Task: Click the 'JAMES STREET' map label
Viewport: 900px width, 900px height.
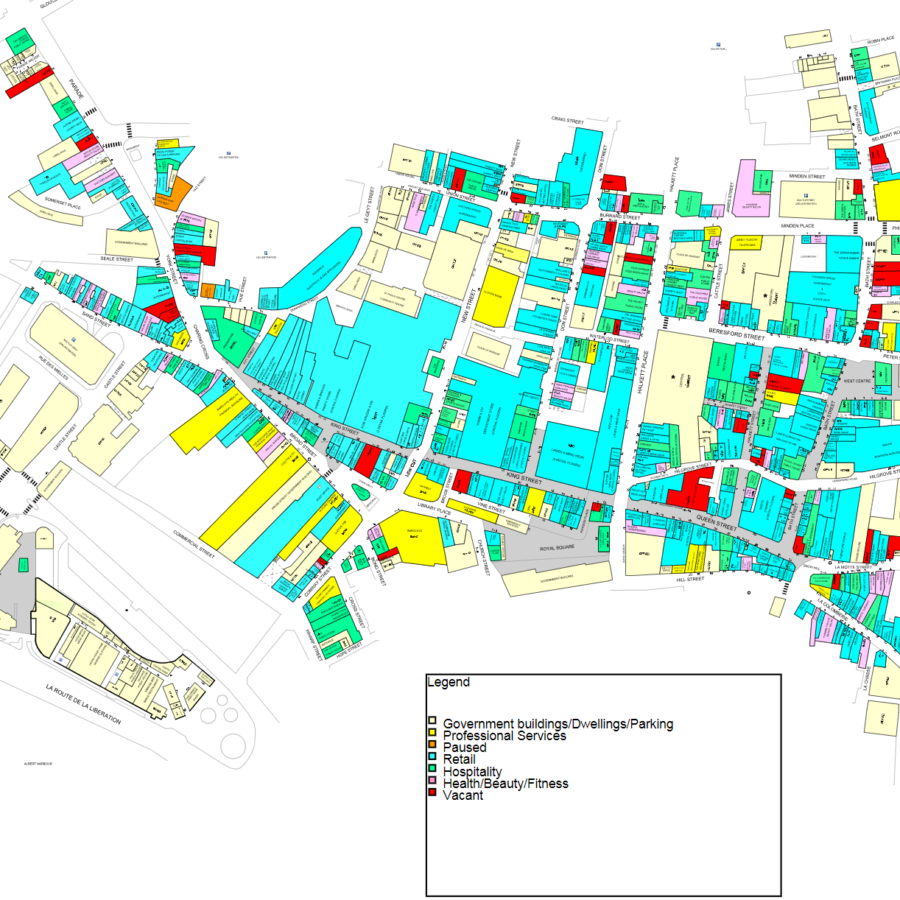Action: pos(731,199)
